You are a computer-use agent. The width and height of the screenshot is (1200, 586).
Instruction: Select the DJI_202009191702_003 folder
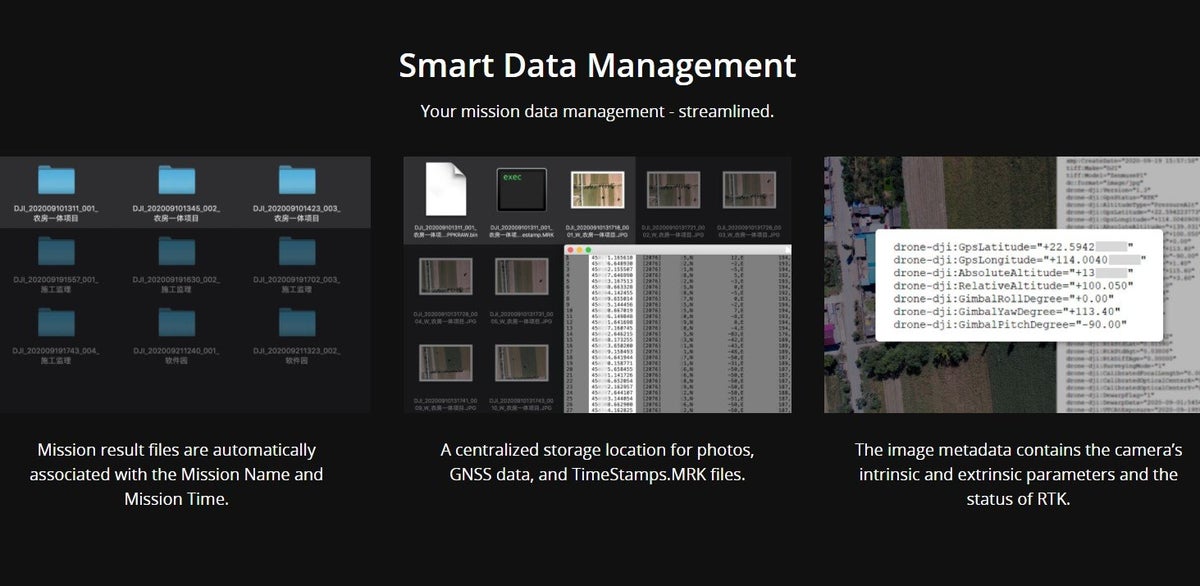click(x=297, y=251)
